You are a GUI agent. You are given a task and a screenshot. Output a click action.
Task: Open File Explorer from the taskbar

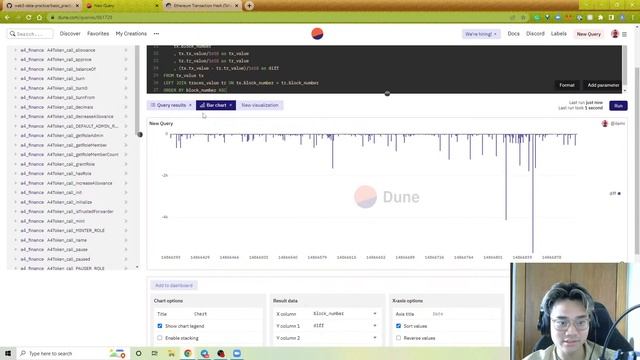[x=171, y=353]
